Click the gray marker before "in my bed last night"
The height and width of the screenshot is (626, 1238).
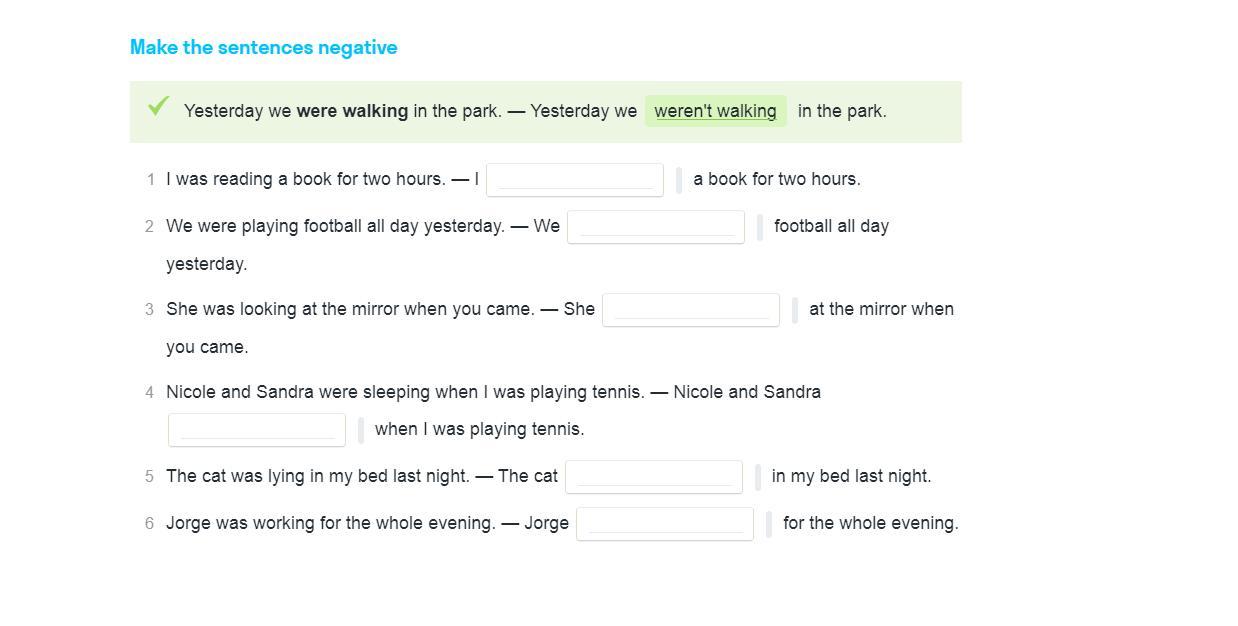[x=758, y=477]
